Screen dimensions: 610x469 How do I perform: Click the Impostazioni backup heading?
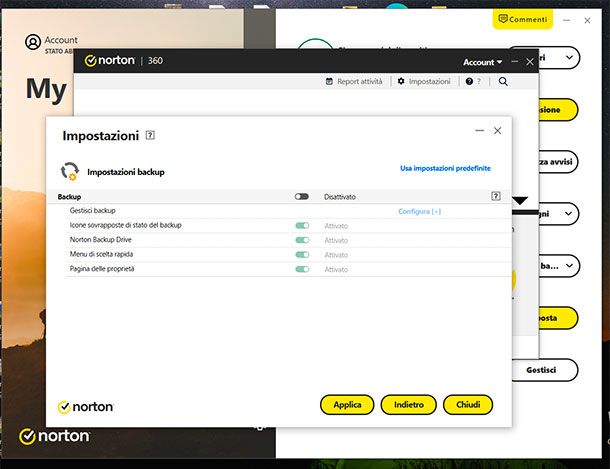coord(126,172)
